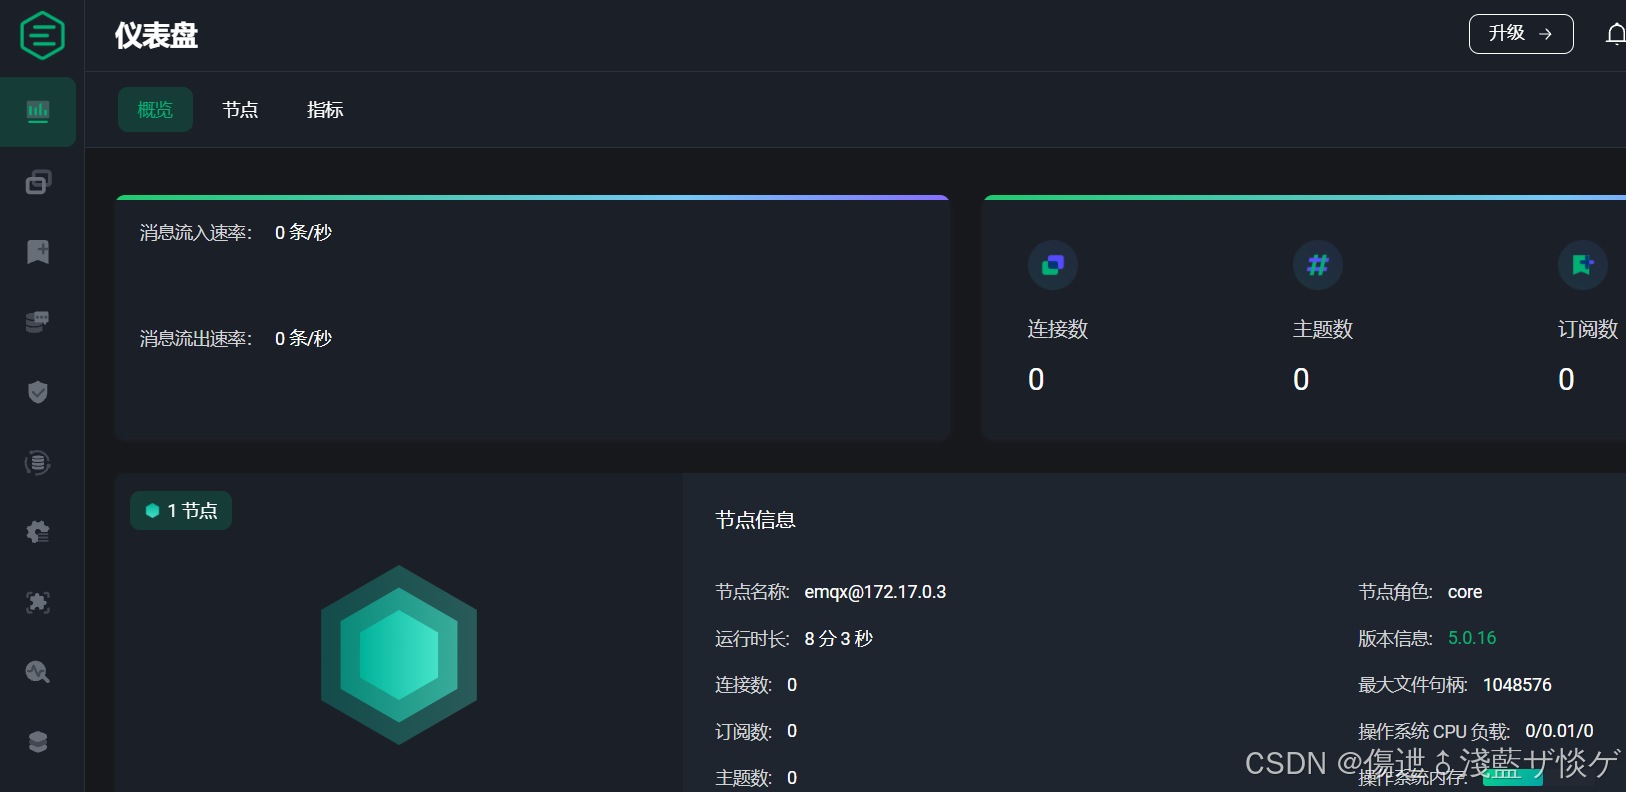Click the 主题数 hash icon
This screenshot has width=1626, height=792.
pyautogui.click(x=1318, y=265)
